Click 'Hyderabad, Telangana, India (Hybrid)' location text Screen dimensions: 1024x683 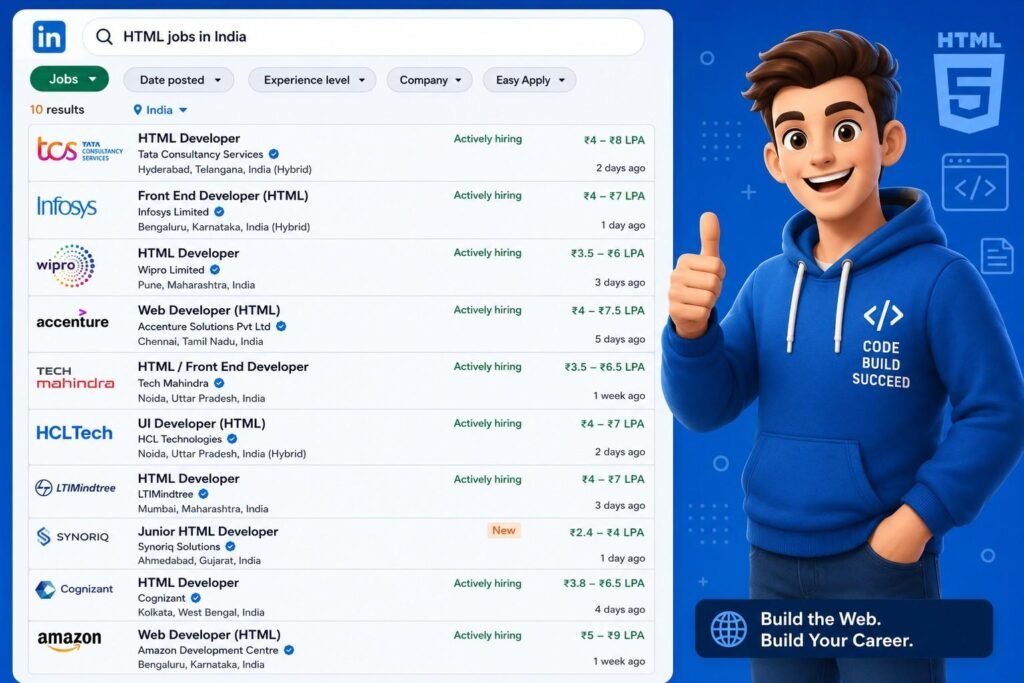(x=225, y=169)
